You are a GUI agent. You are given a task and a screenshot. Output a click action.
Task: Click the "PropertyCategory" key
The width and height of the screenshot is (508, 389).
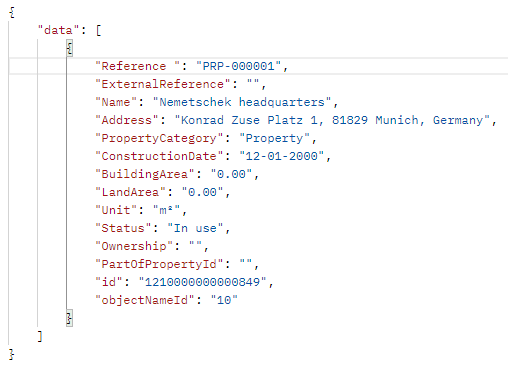159,138
